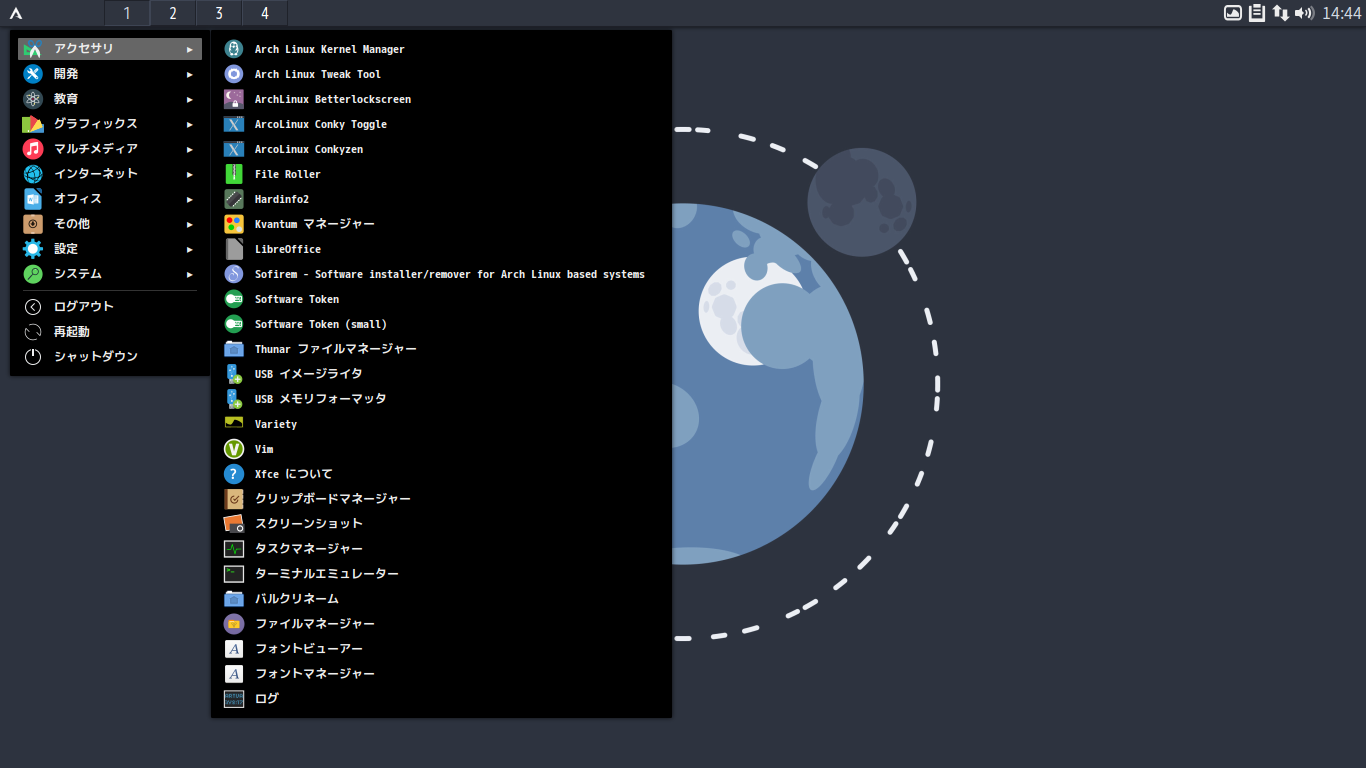1366x768 pixels.
Task: Click the インターネット globe icon
Action: (x=33, y=174)
